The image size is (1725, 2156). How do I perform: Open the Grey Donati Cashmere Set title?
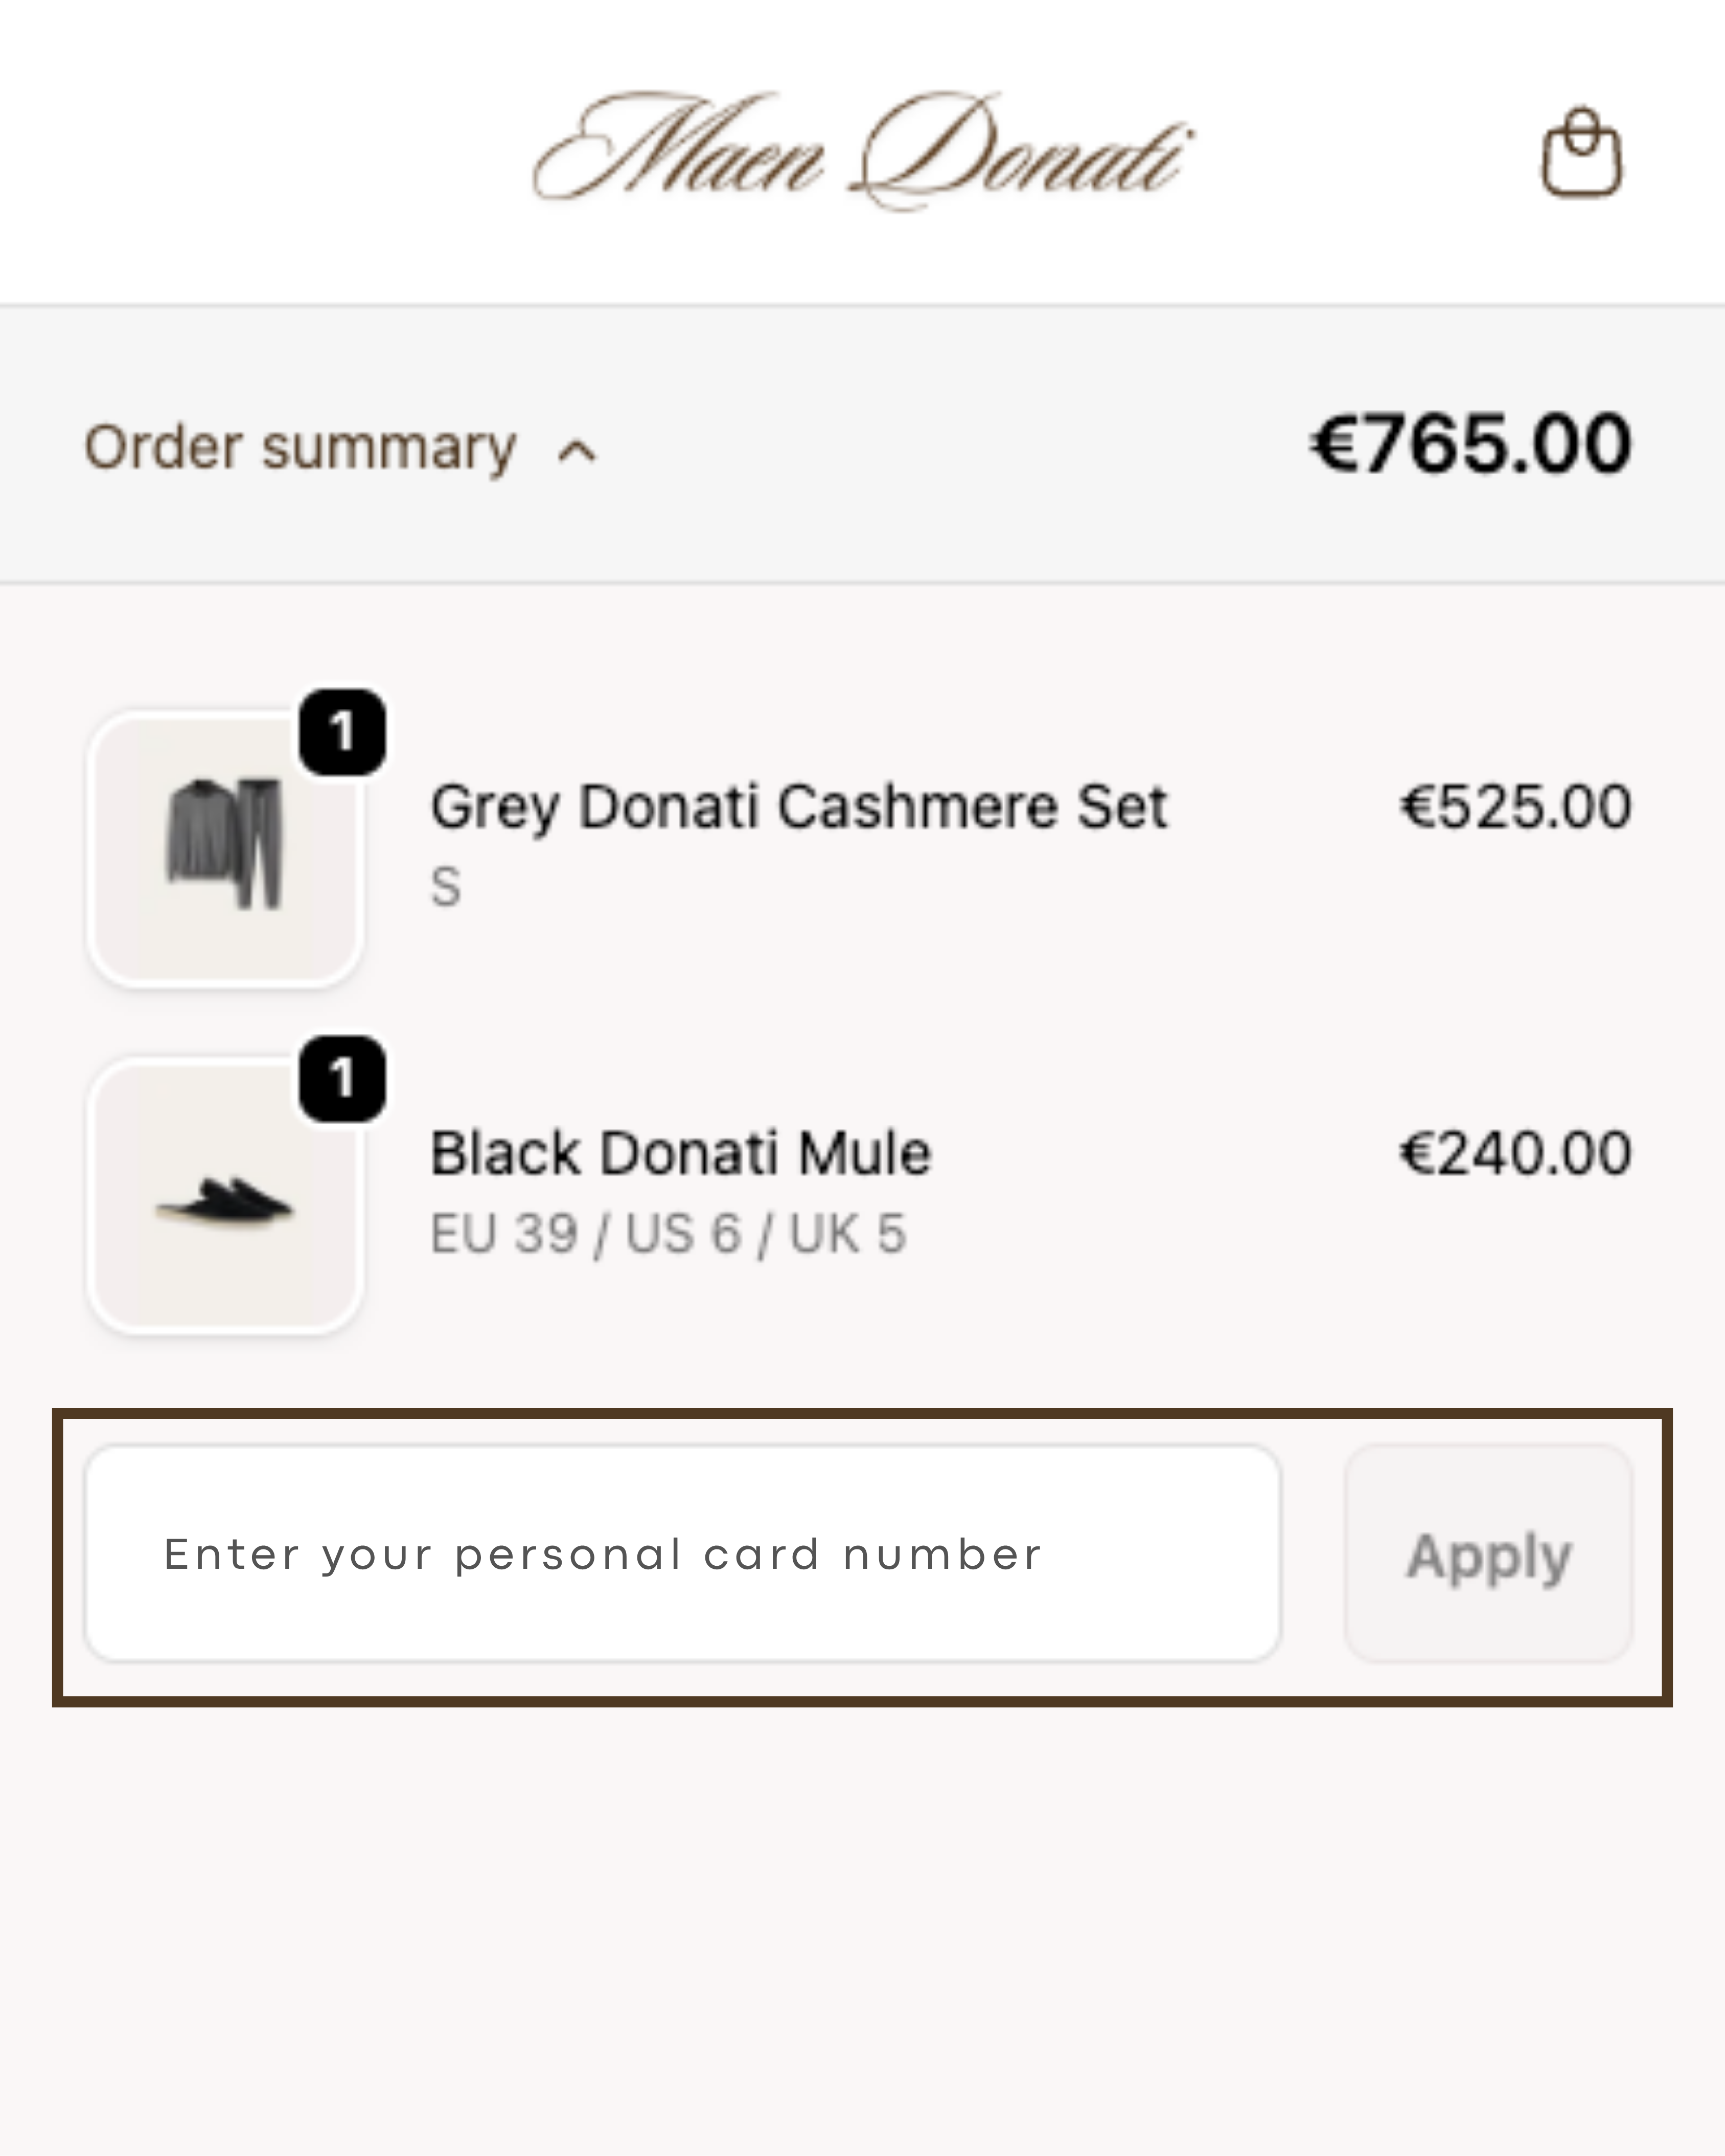pyautogui.click(x=798, y=806)
